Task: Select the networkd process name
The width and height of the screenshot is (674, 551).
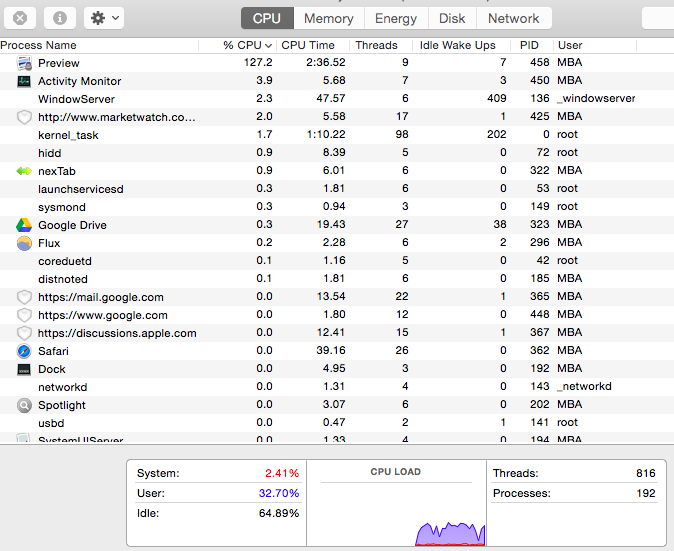Action: [x=63, y=387]
